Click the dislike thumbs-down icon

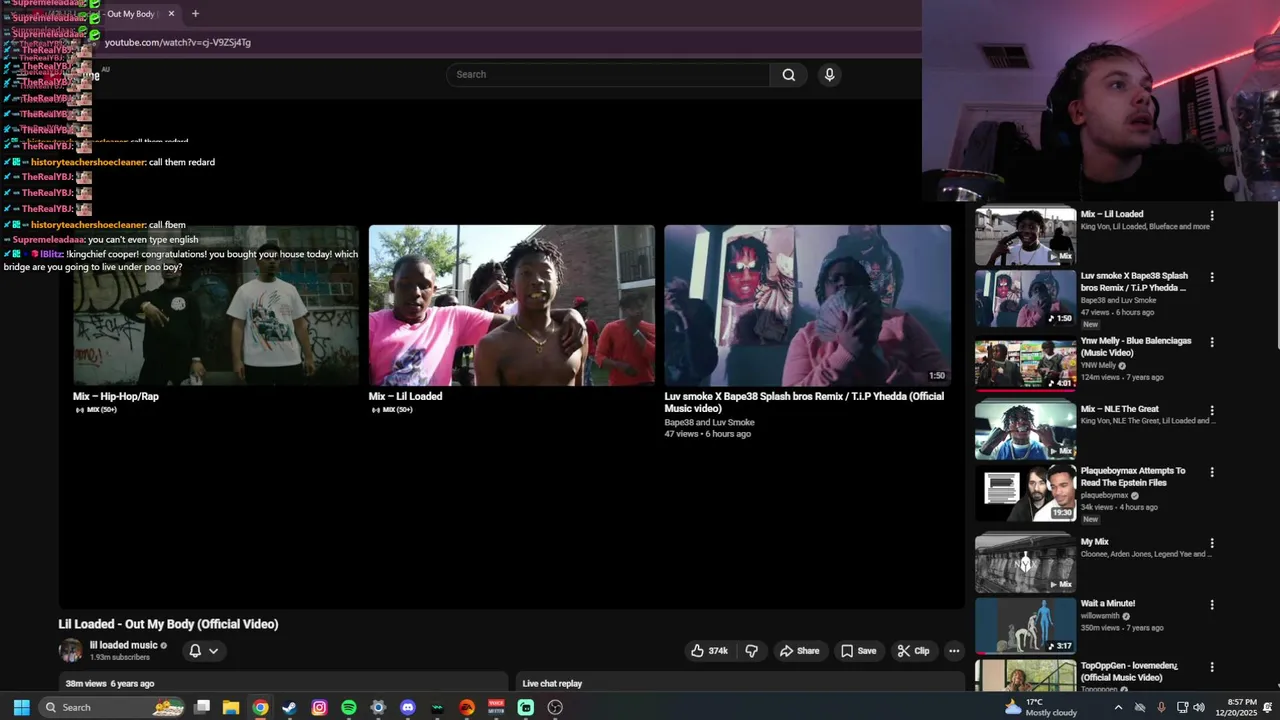(752, 651)
